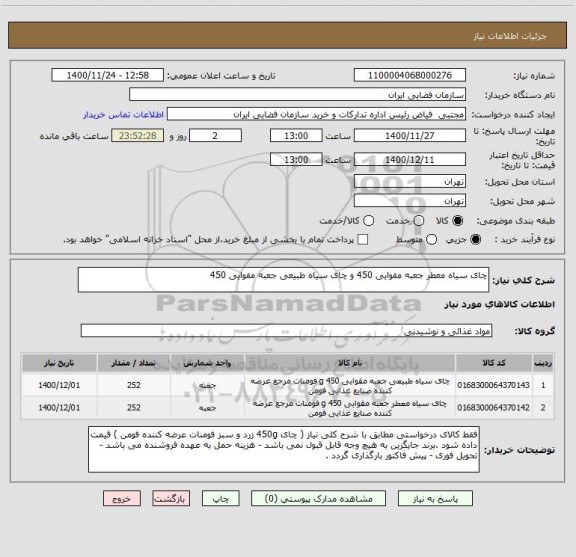Toggle the اسناد خزانه اسلامی payment checkbox

[363, 240]
